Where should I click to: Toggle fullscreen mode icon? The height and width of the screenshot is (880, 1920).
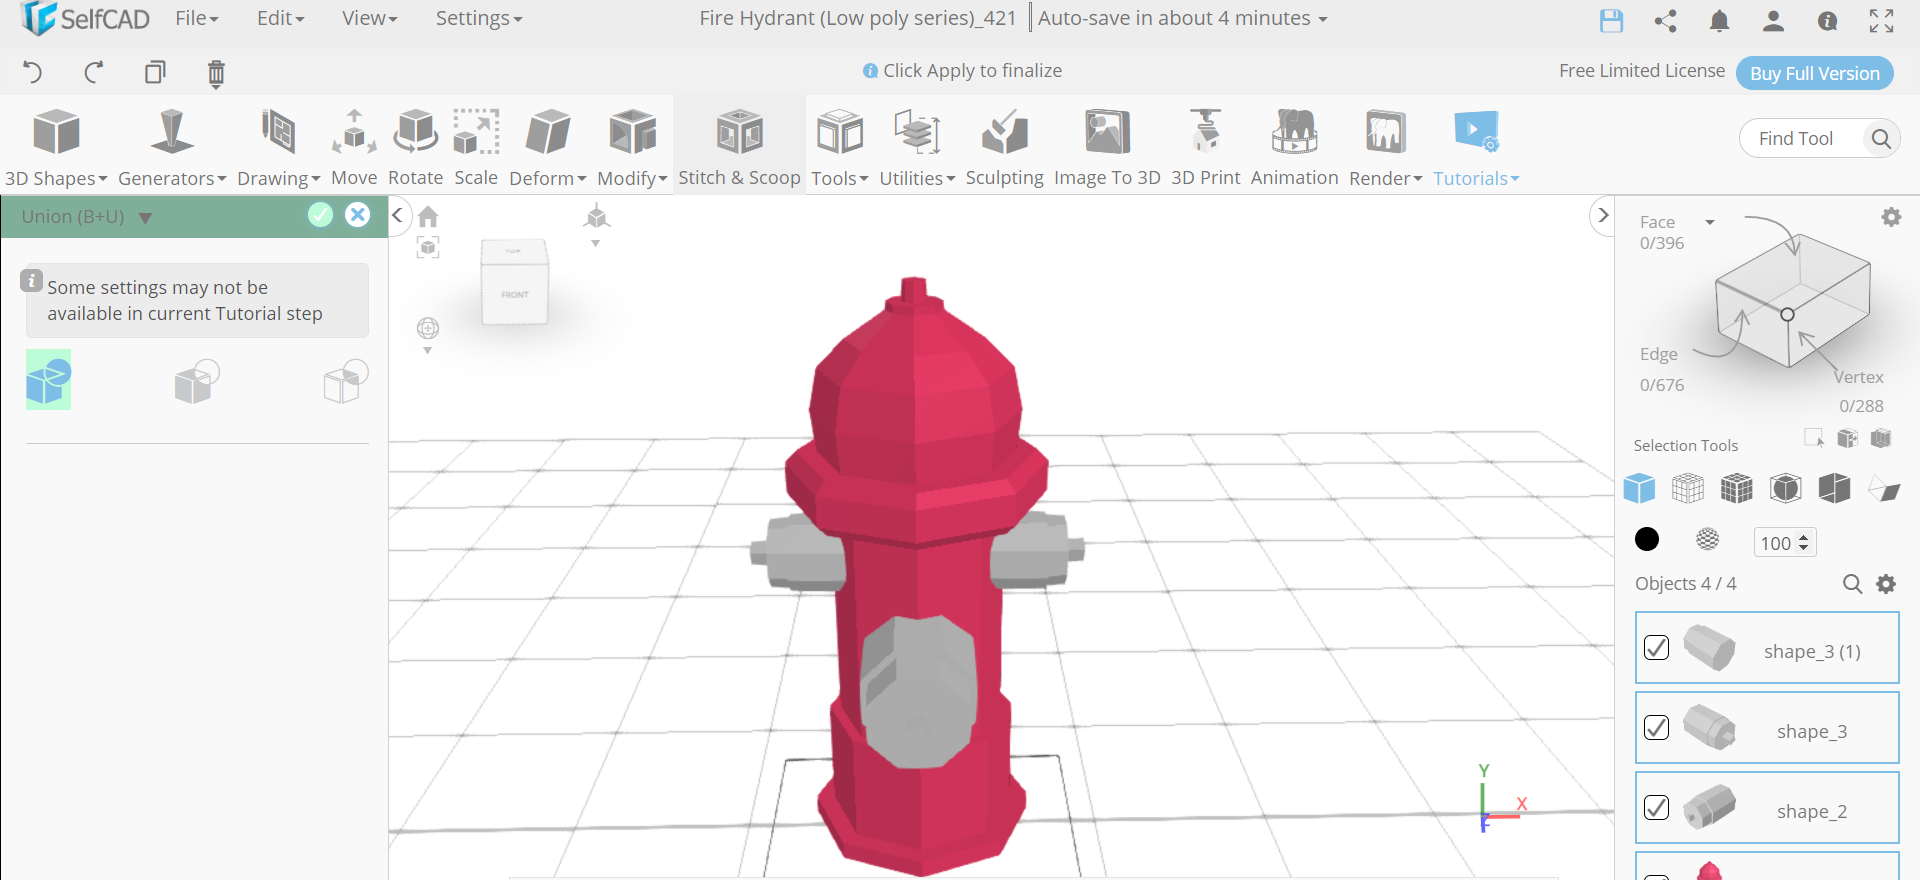pos(1881,20)
